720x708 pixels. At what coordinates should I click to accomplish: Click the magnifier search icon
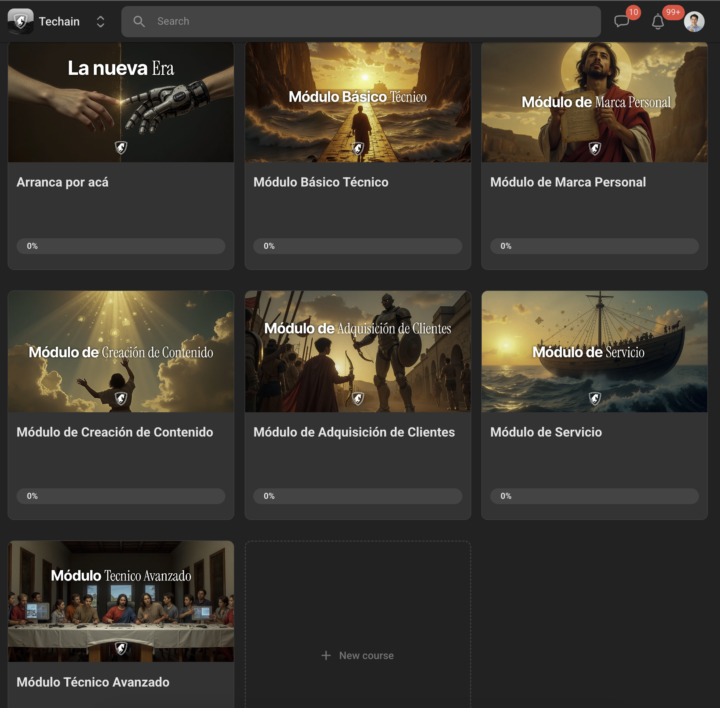click(139, 22)
